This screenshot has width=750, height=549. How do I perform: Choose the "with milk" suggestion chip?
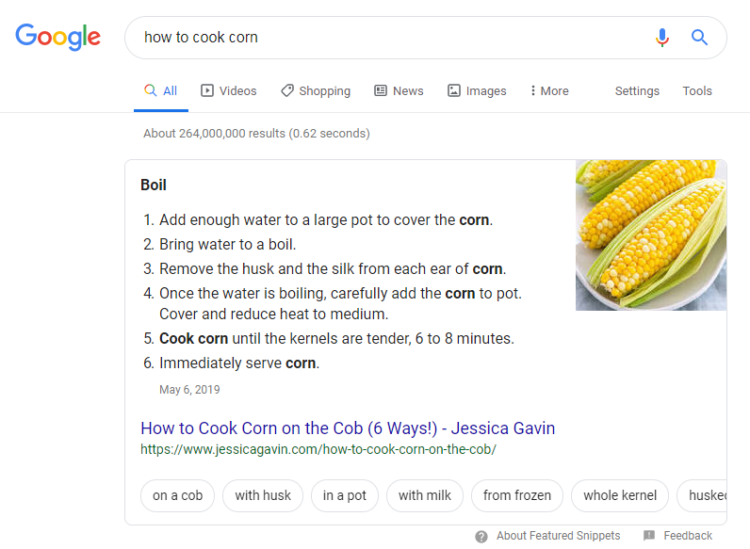tap(424, 495)
